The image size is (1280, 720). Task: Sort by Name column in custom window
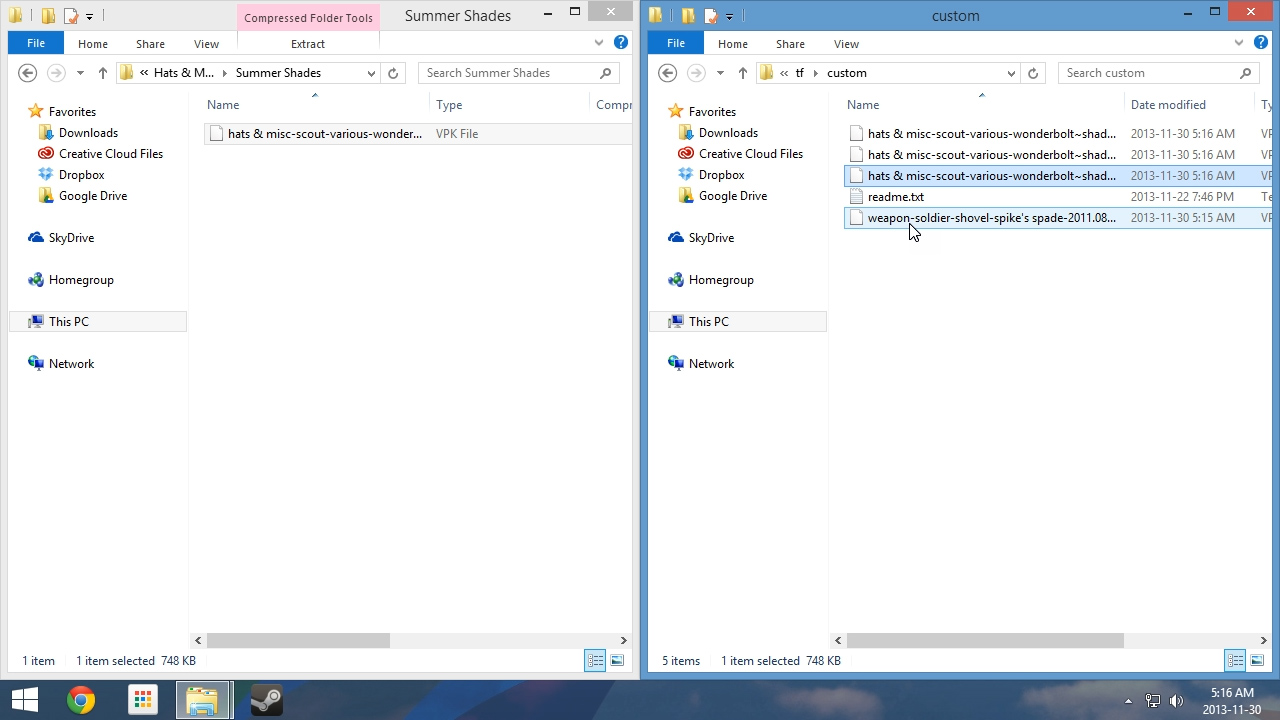click(863, 105)
